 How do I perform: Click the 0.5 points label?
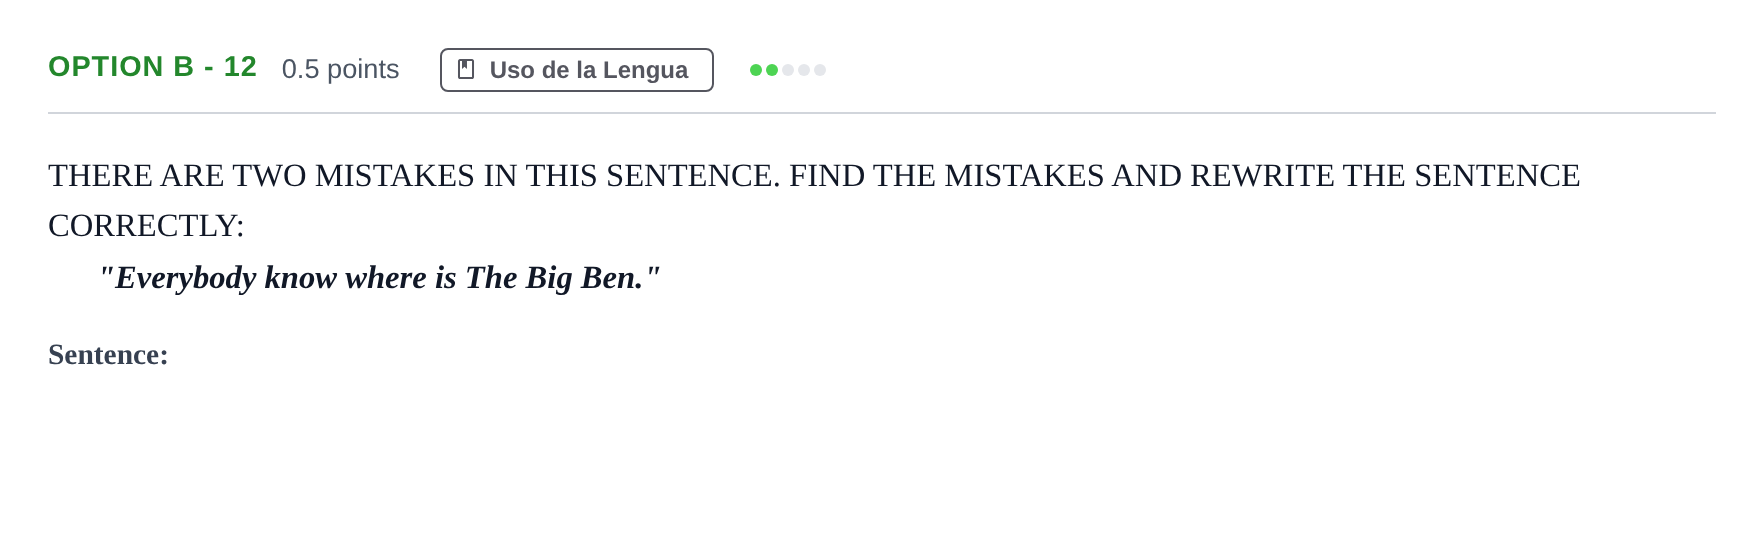(340, 69)
